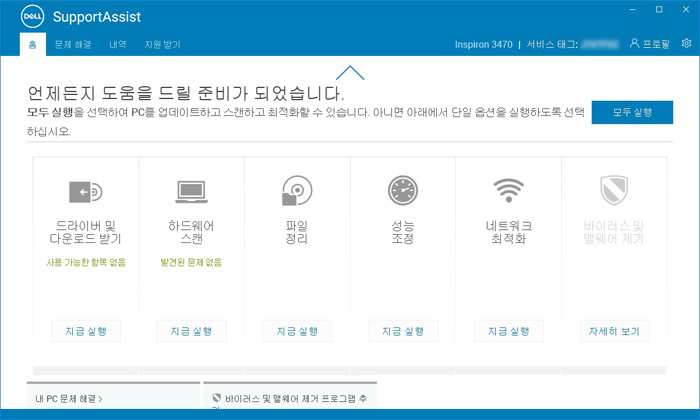Minimize the SupportAssist window
The width and height of the screenshot is (700, 420).
coord(633,9)
